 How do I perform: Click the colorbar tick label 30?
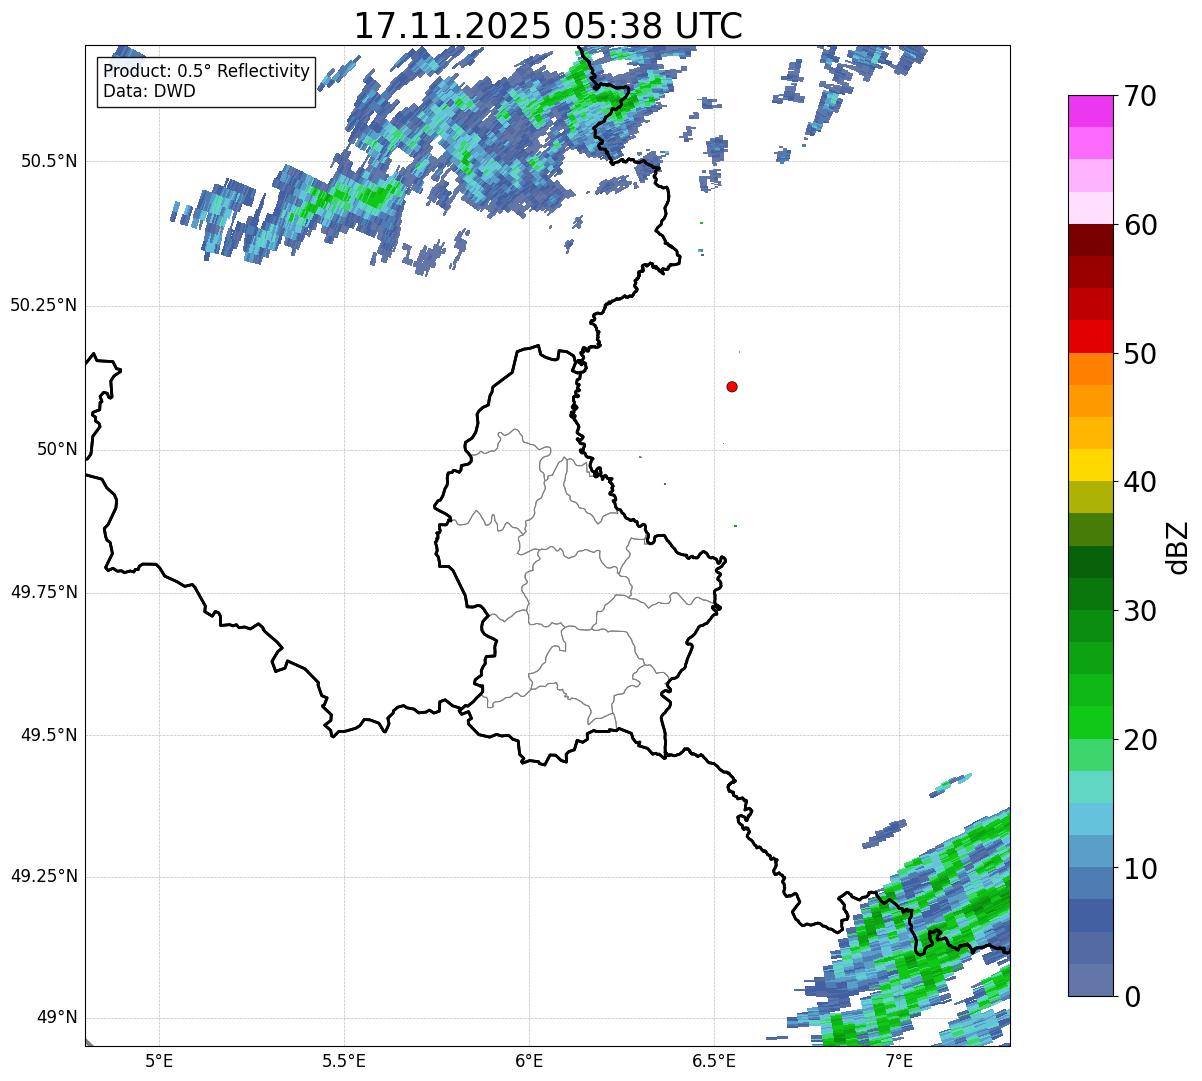click(x=1140, y=611)
